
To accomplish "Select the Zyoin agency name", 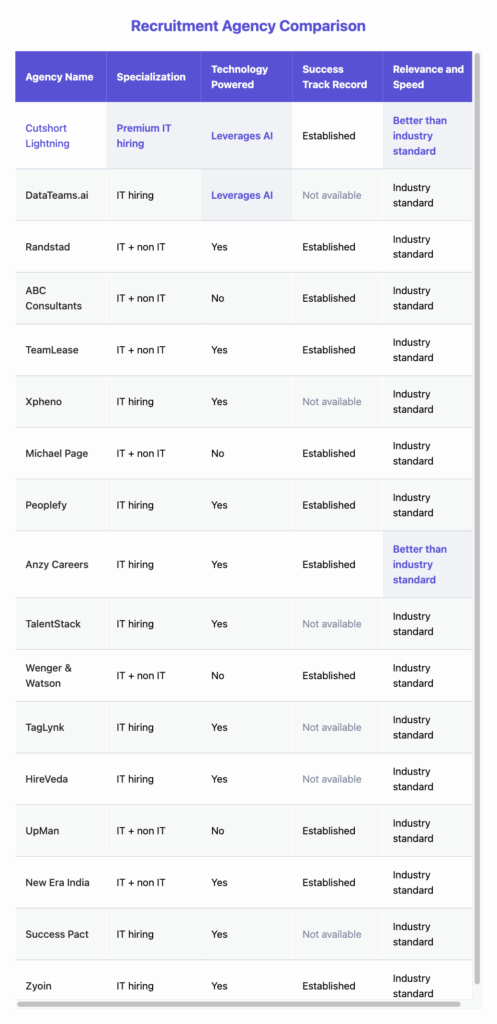I will coord(39,986).
